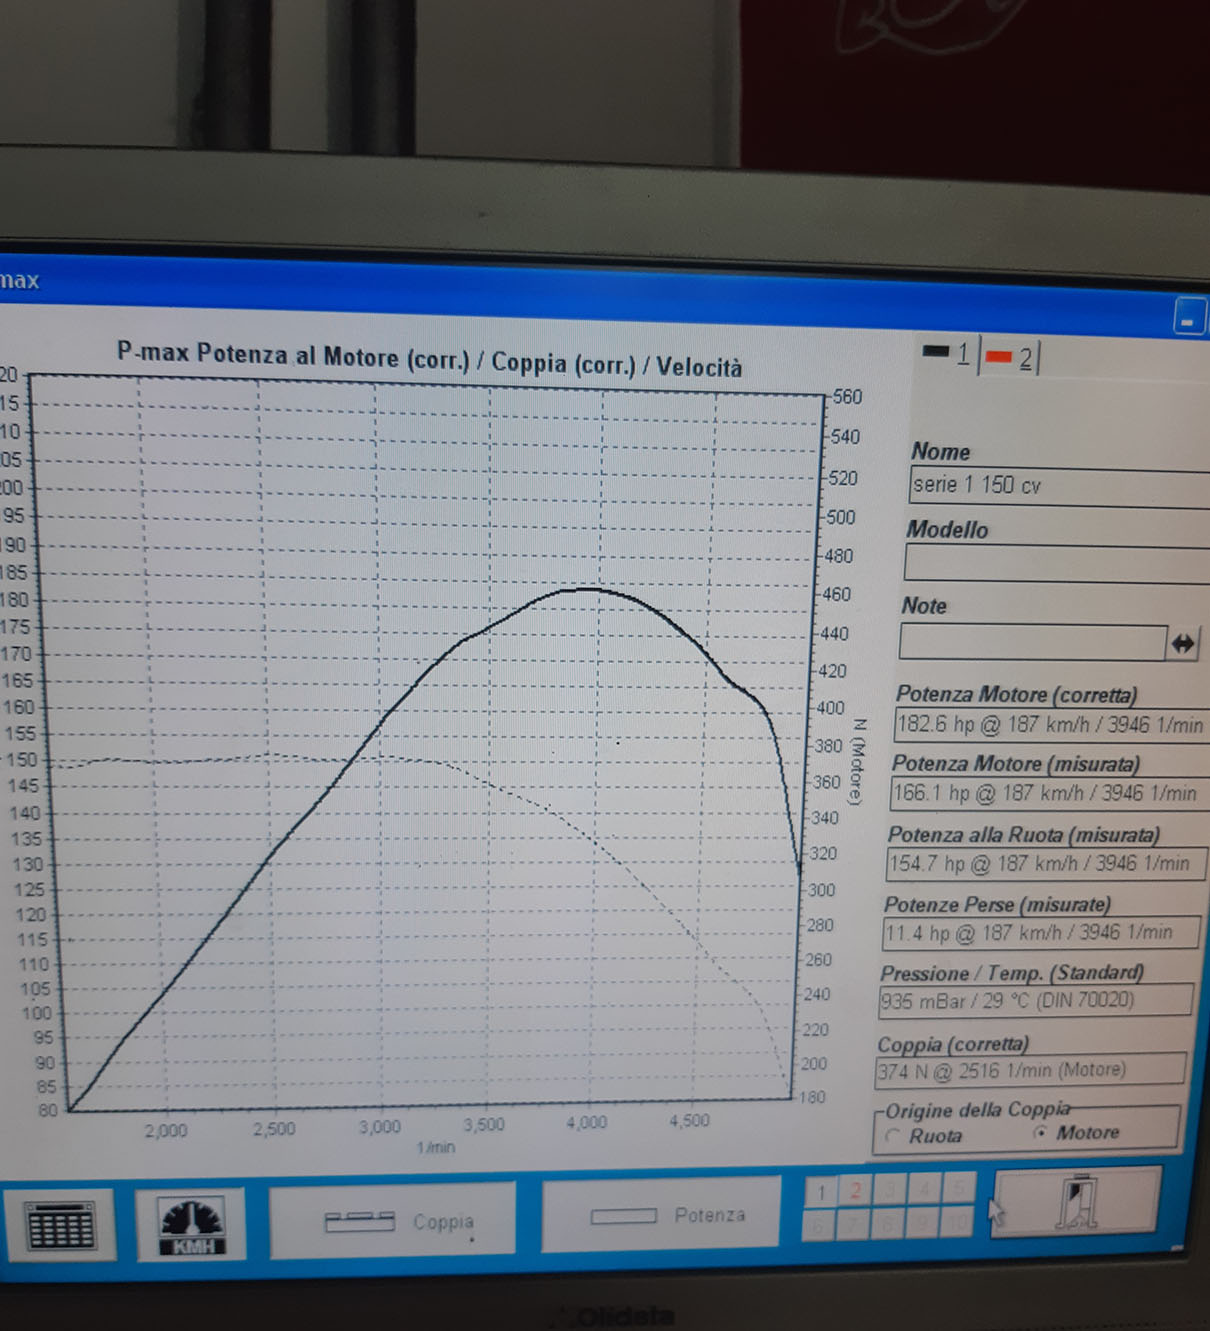Open the data table grid icon
The width and height of the screenshot is (1210, 1331).
click(59, 1225)
